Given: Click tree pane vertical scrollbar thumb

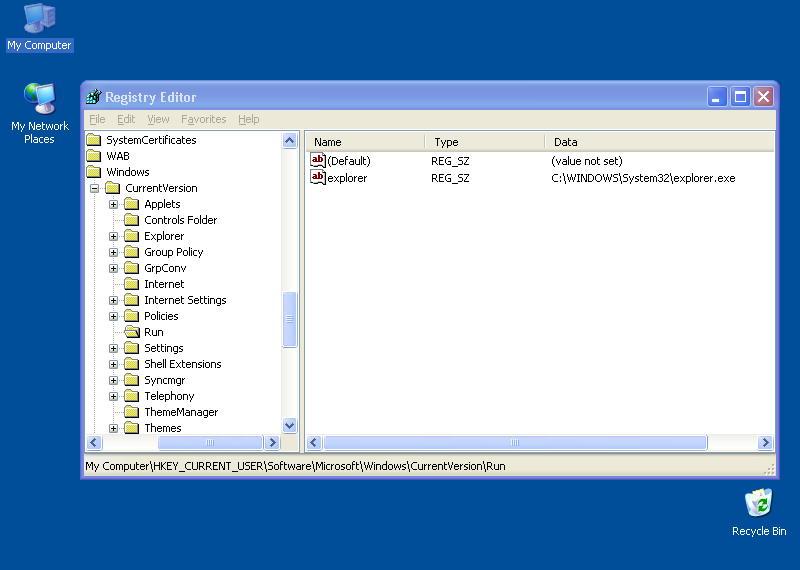Looking at the screenshot, I should pos(289,319).
